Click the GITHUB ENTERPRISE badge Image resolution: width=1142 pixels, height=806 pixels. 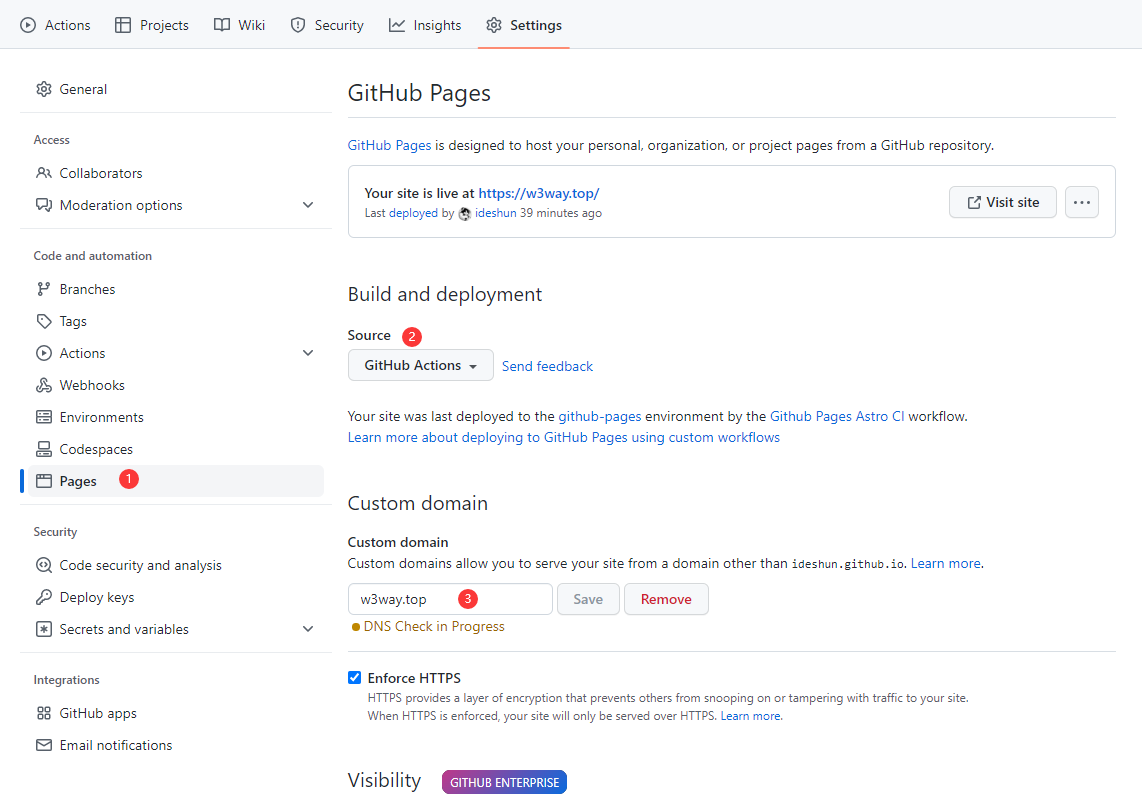[x=504, y=783]
